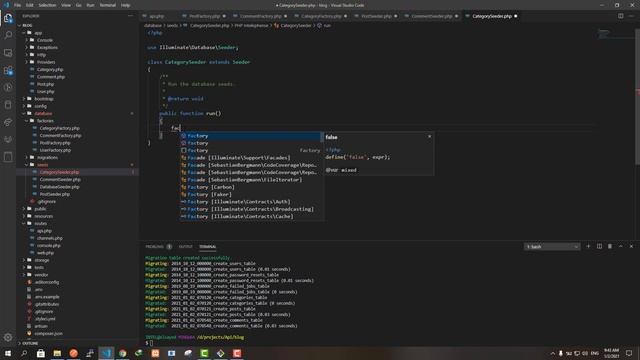Switch to the PostFactory.php tab
Viewport: 640px width, 360px height.
[x=204, y=16]
